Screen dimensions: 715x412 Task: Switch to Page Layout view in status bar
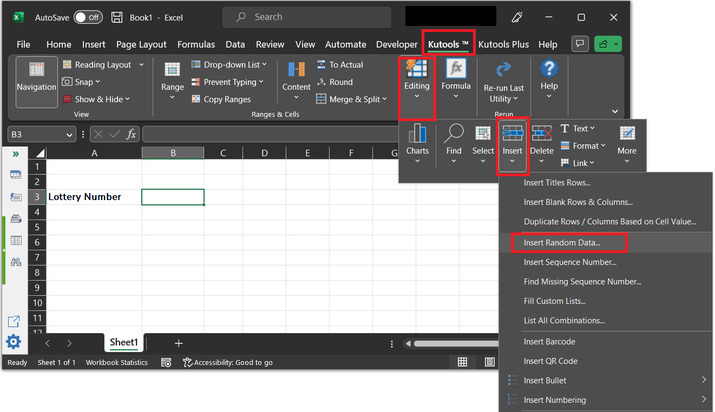pyautogui.click(x=490, y=362)
